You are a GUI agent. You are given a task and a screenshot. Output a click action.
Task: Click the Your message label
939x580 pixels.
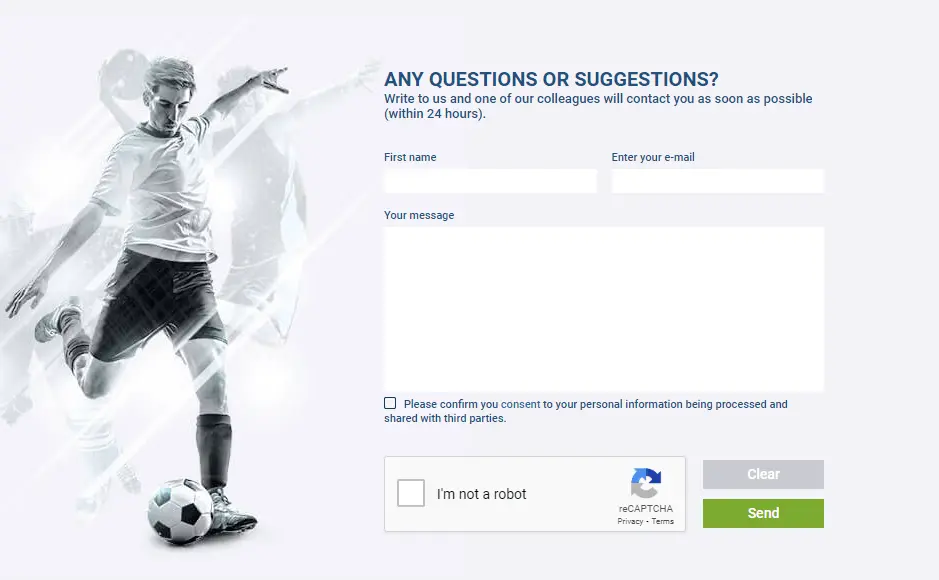point(419,215)
